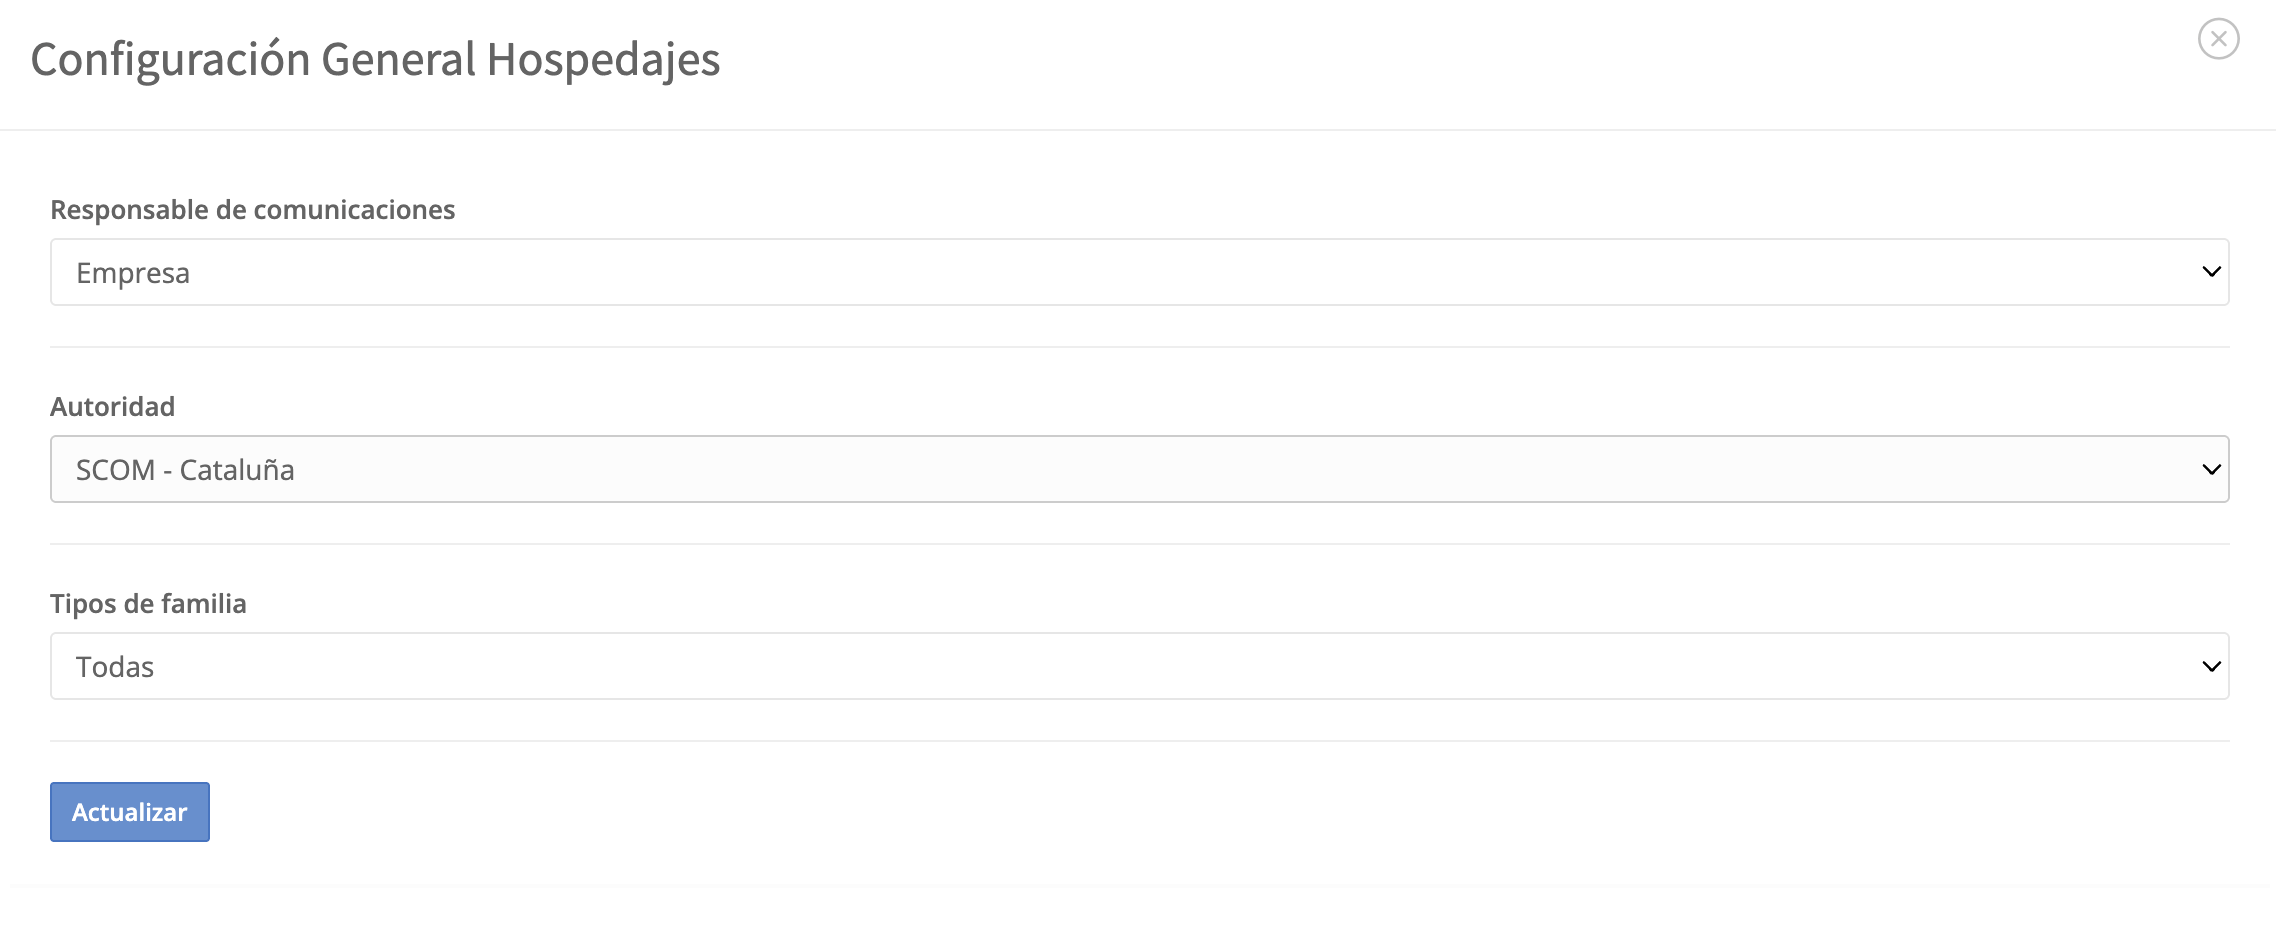This screenshot has width=2276, height=944.
Task: Expand the combo box showing SCOM - Cataluña
Action: (x=1139, y=469)
